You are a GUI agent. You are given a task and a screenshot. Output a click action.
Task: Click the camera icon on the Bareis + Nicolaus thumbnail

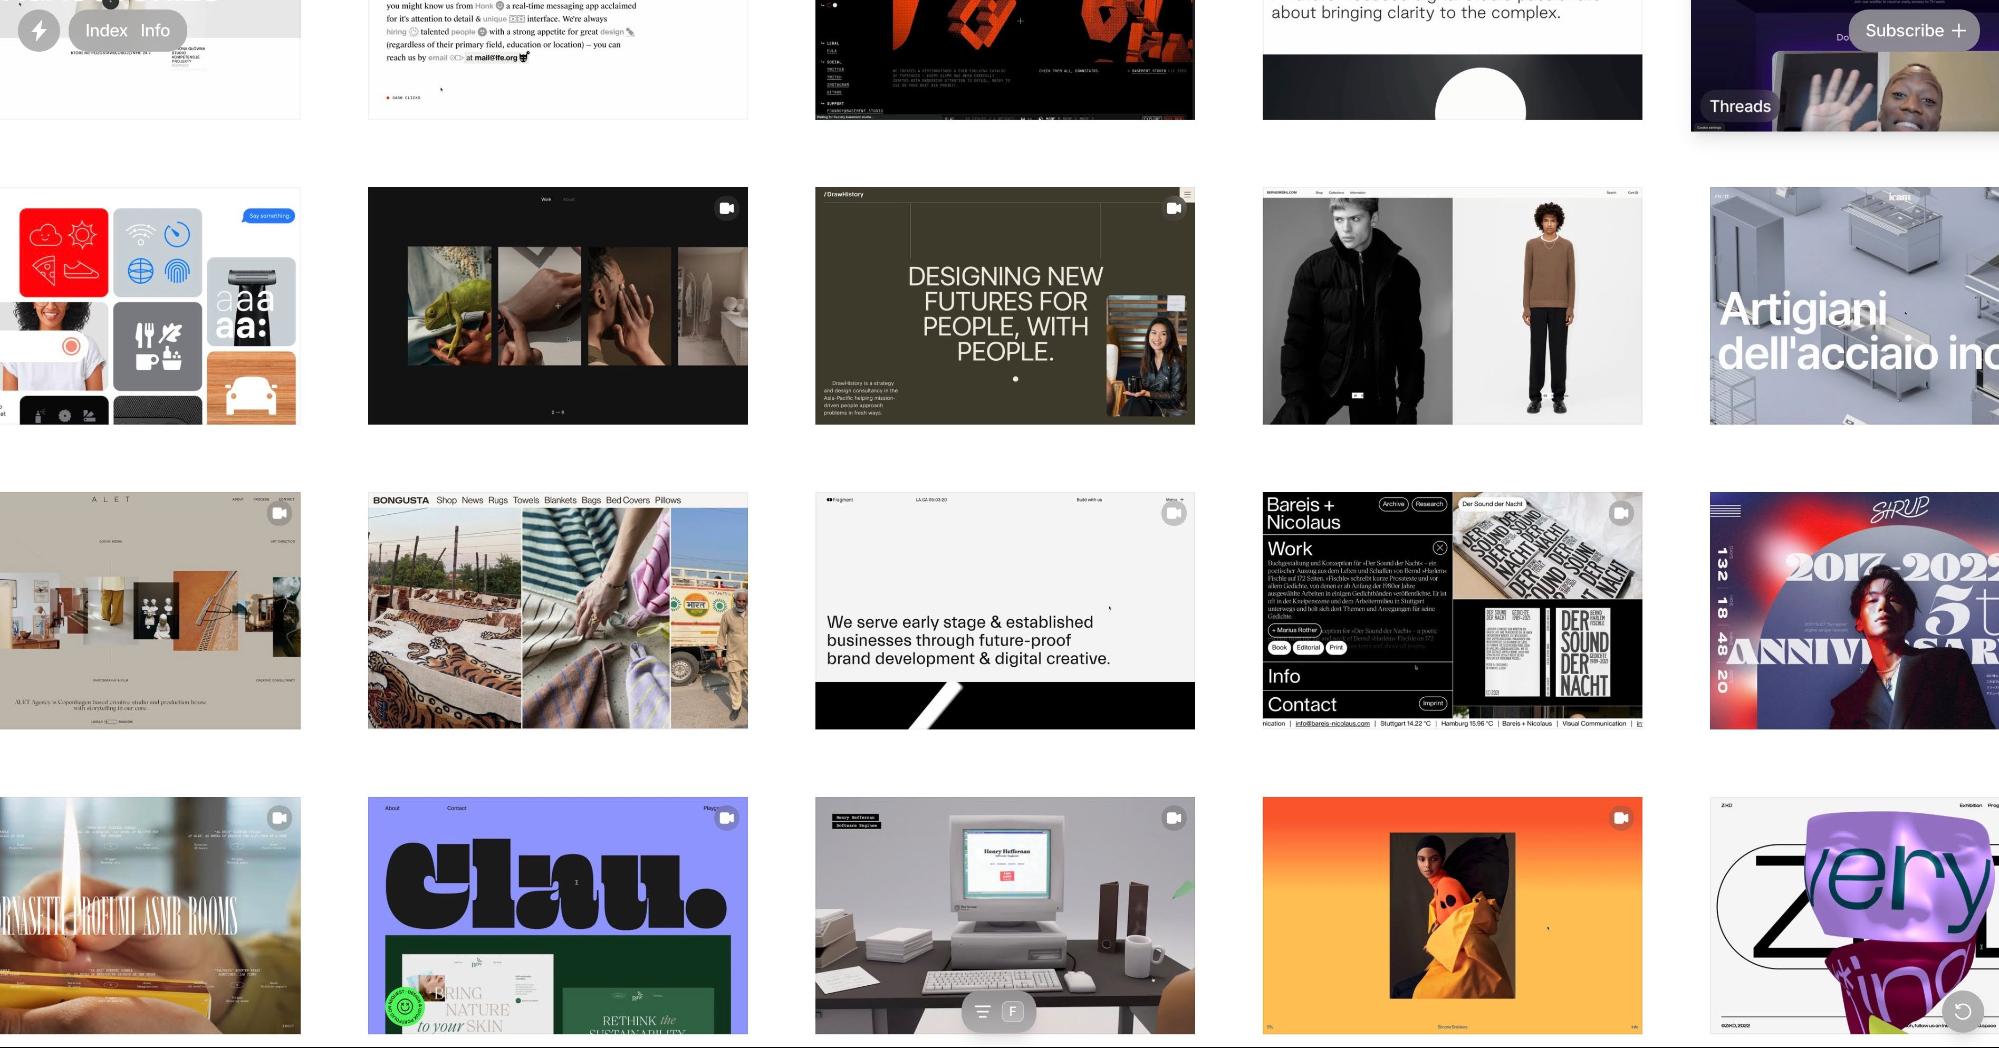(1622, 513)
